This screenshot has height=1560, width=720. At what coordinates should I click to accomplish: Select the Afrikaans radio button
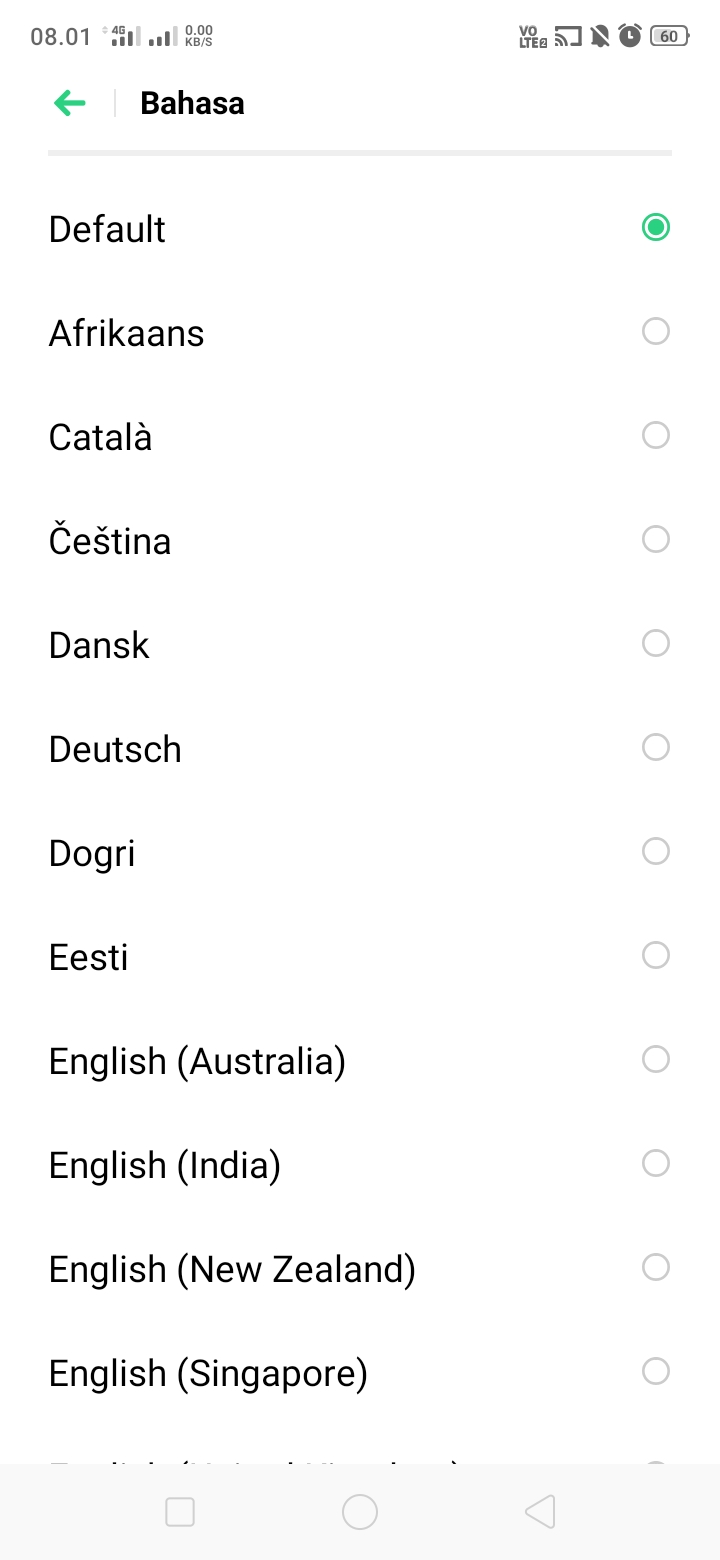655,331
